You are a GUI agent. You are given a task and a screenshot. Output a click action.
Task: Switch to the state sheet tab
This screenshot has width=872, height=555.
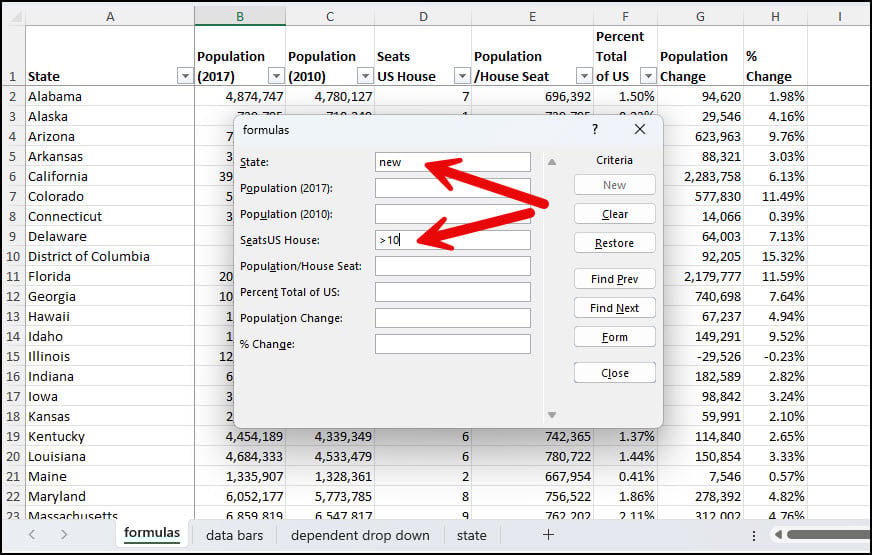click(472, 535)
